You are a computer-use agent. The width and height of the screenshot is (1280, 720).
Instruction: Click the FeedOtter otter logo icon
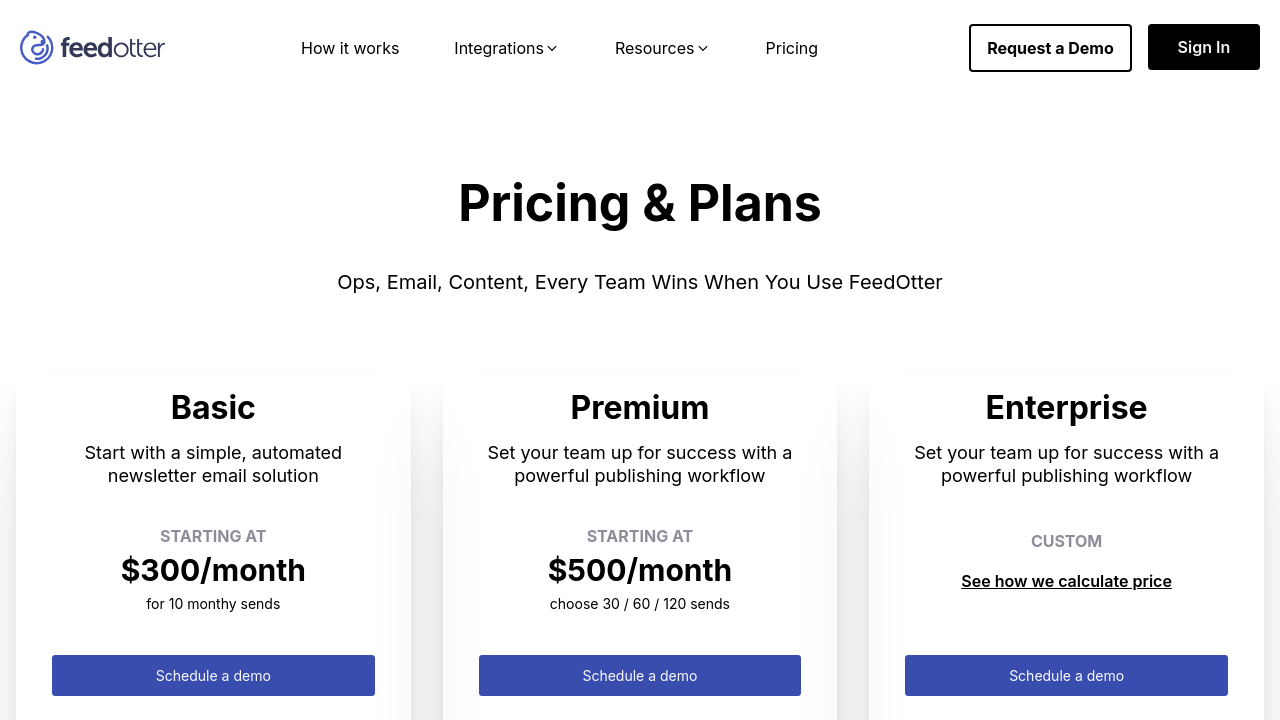click(37, 47)
